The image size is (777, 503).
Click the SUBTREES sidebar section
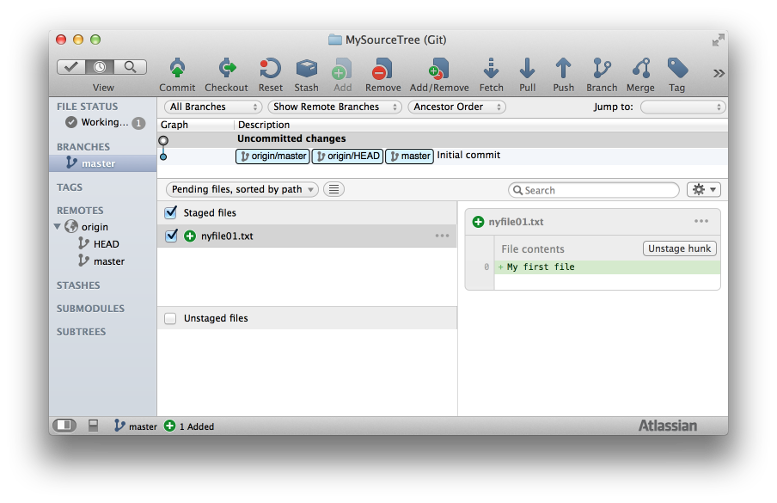pos(81,332)
